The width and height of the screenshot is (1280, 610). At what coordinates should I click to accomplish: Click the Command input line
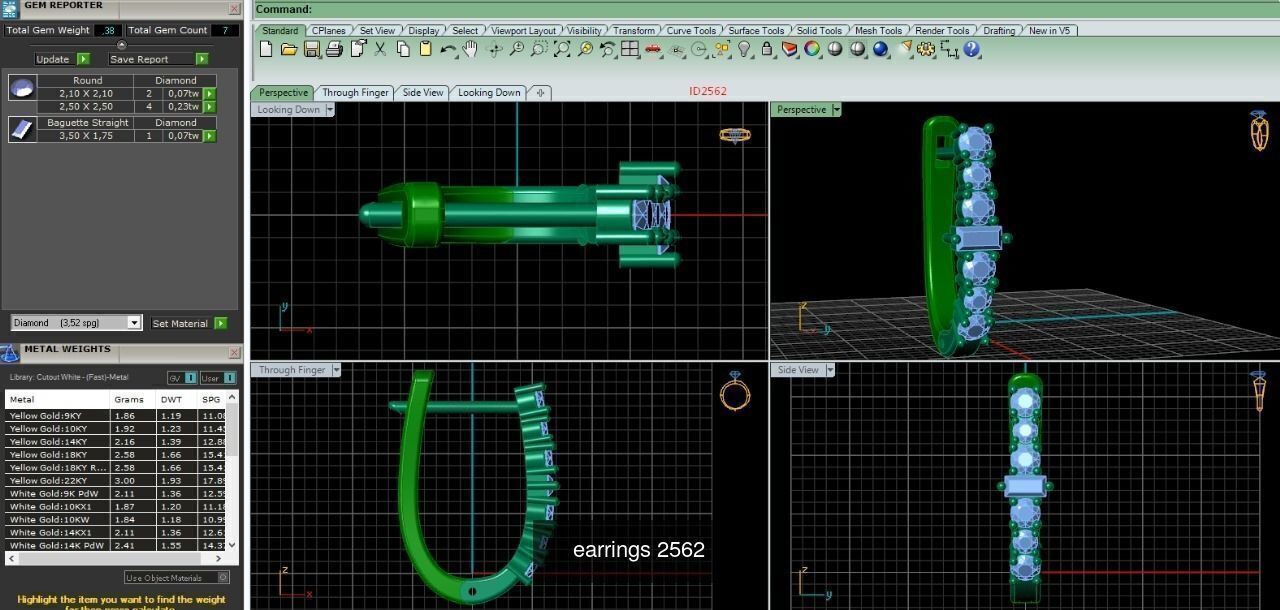pyautogui.click(x=766, y=9)
